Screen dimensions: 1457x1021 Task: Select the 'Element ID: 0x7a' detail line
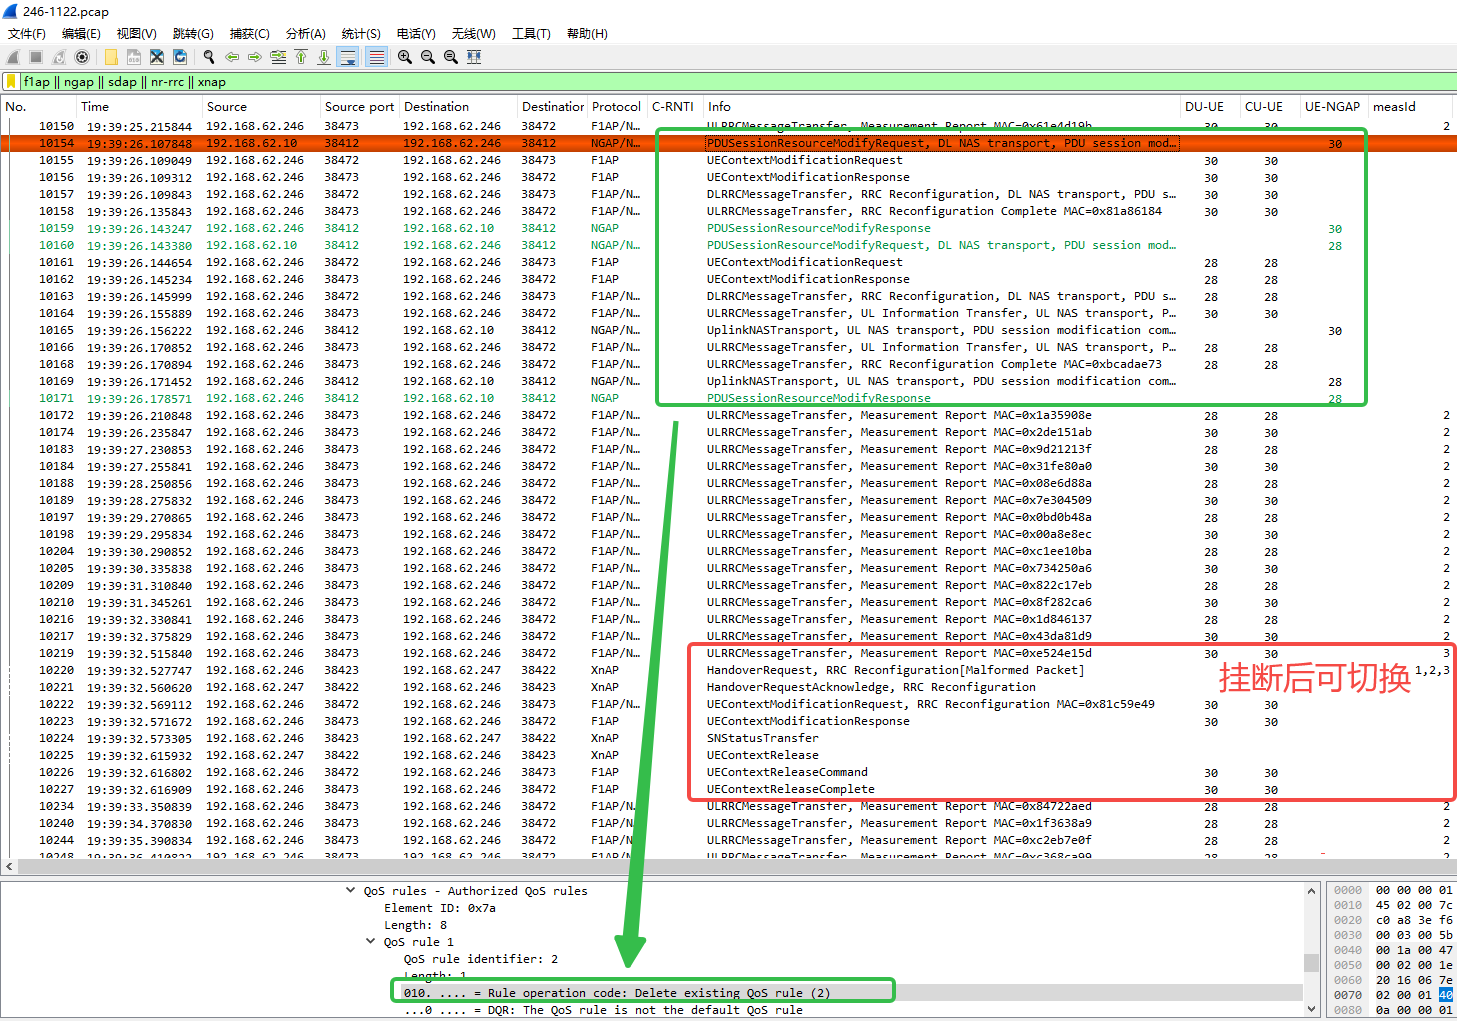tap(440, 908)
